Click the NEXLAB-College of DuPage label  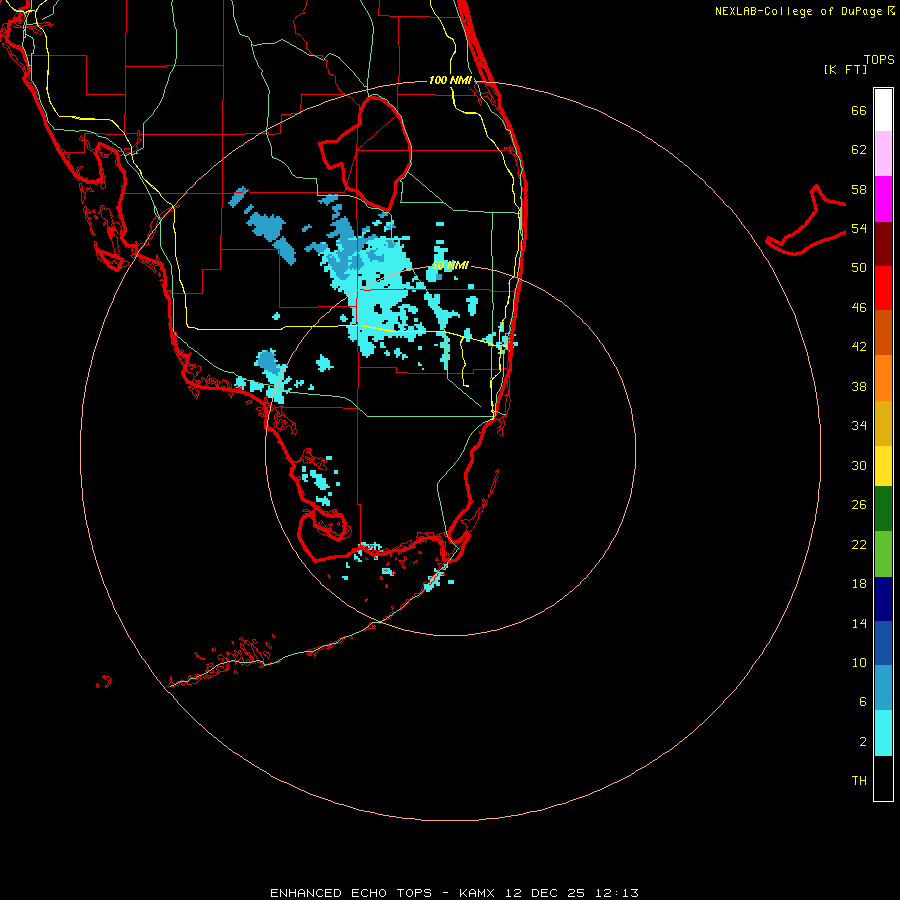(x=799, y=11)
